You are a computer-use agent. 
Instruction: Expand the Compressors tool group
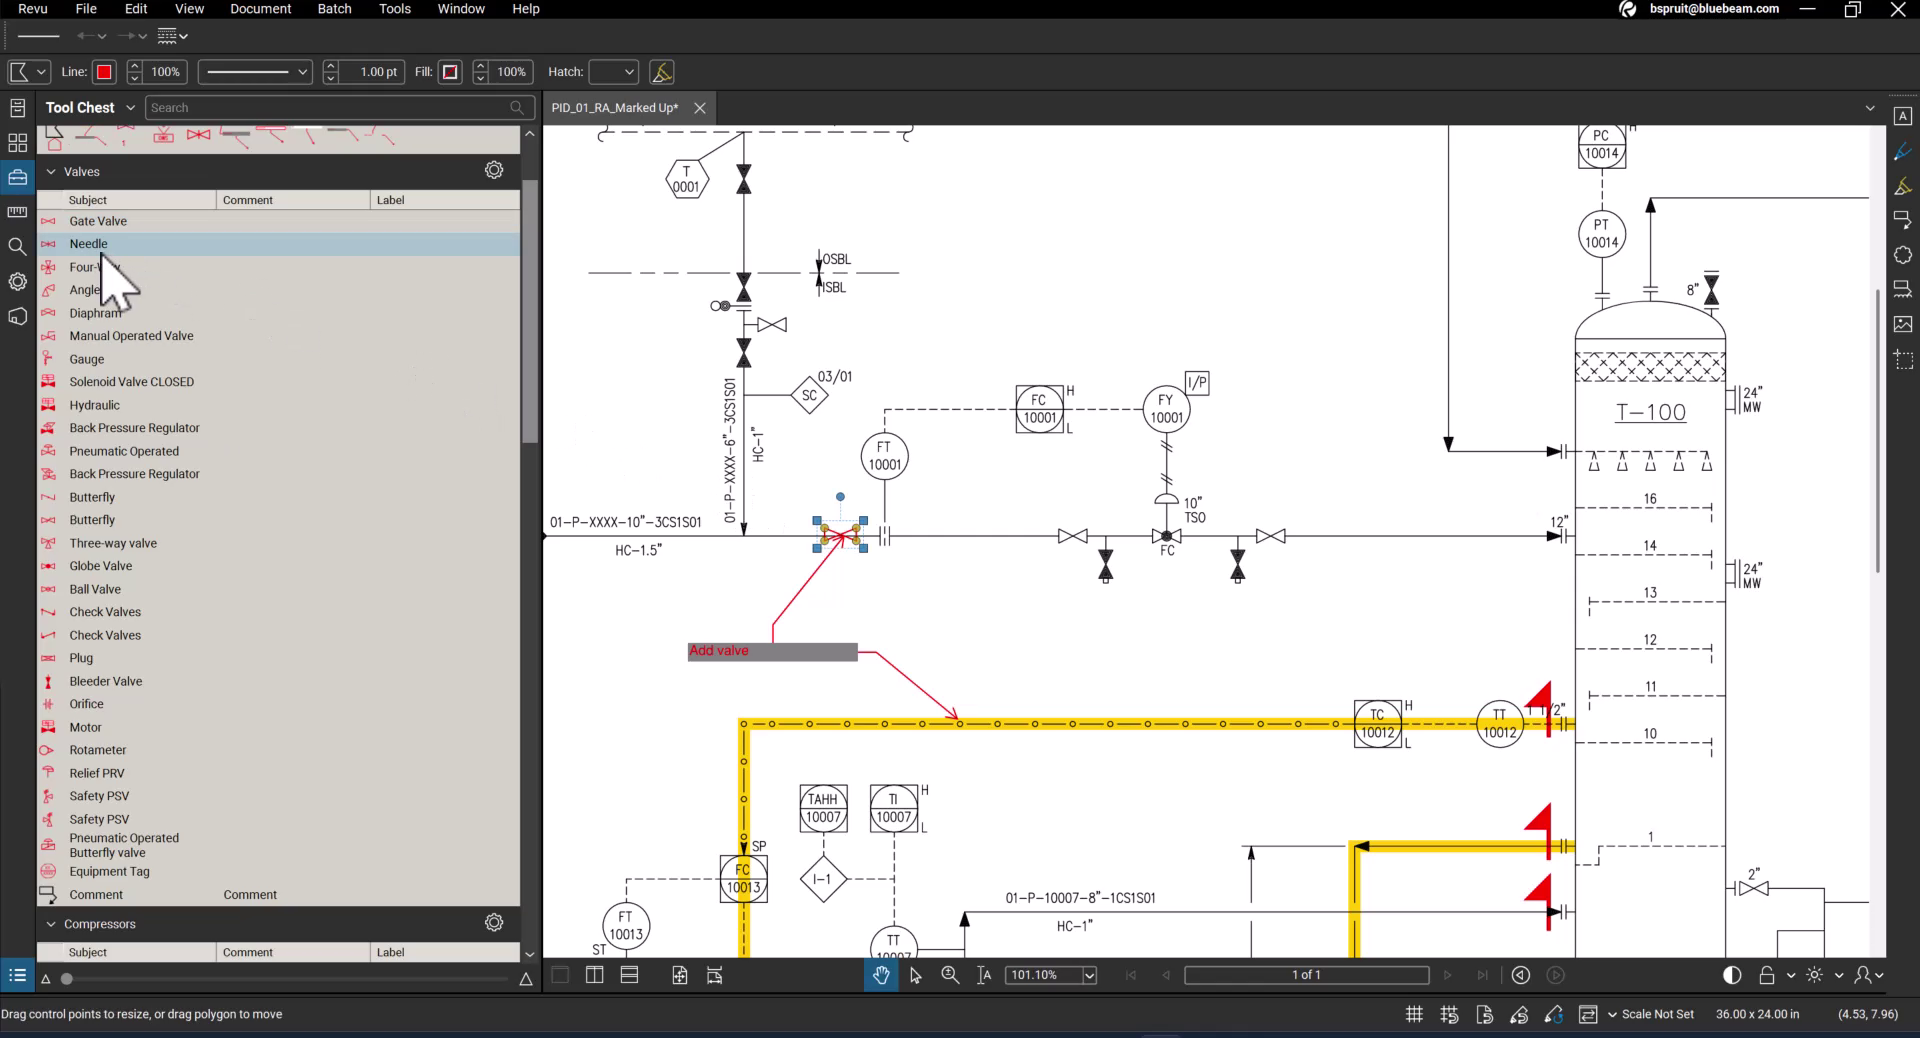click(x=52, y=924)
